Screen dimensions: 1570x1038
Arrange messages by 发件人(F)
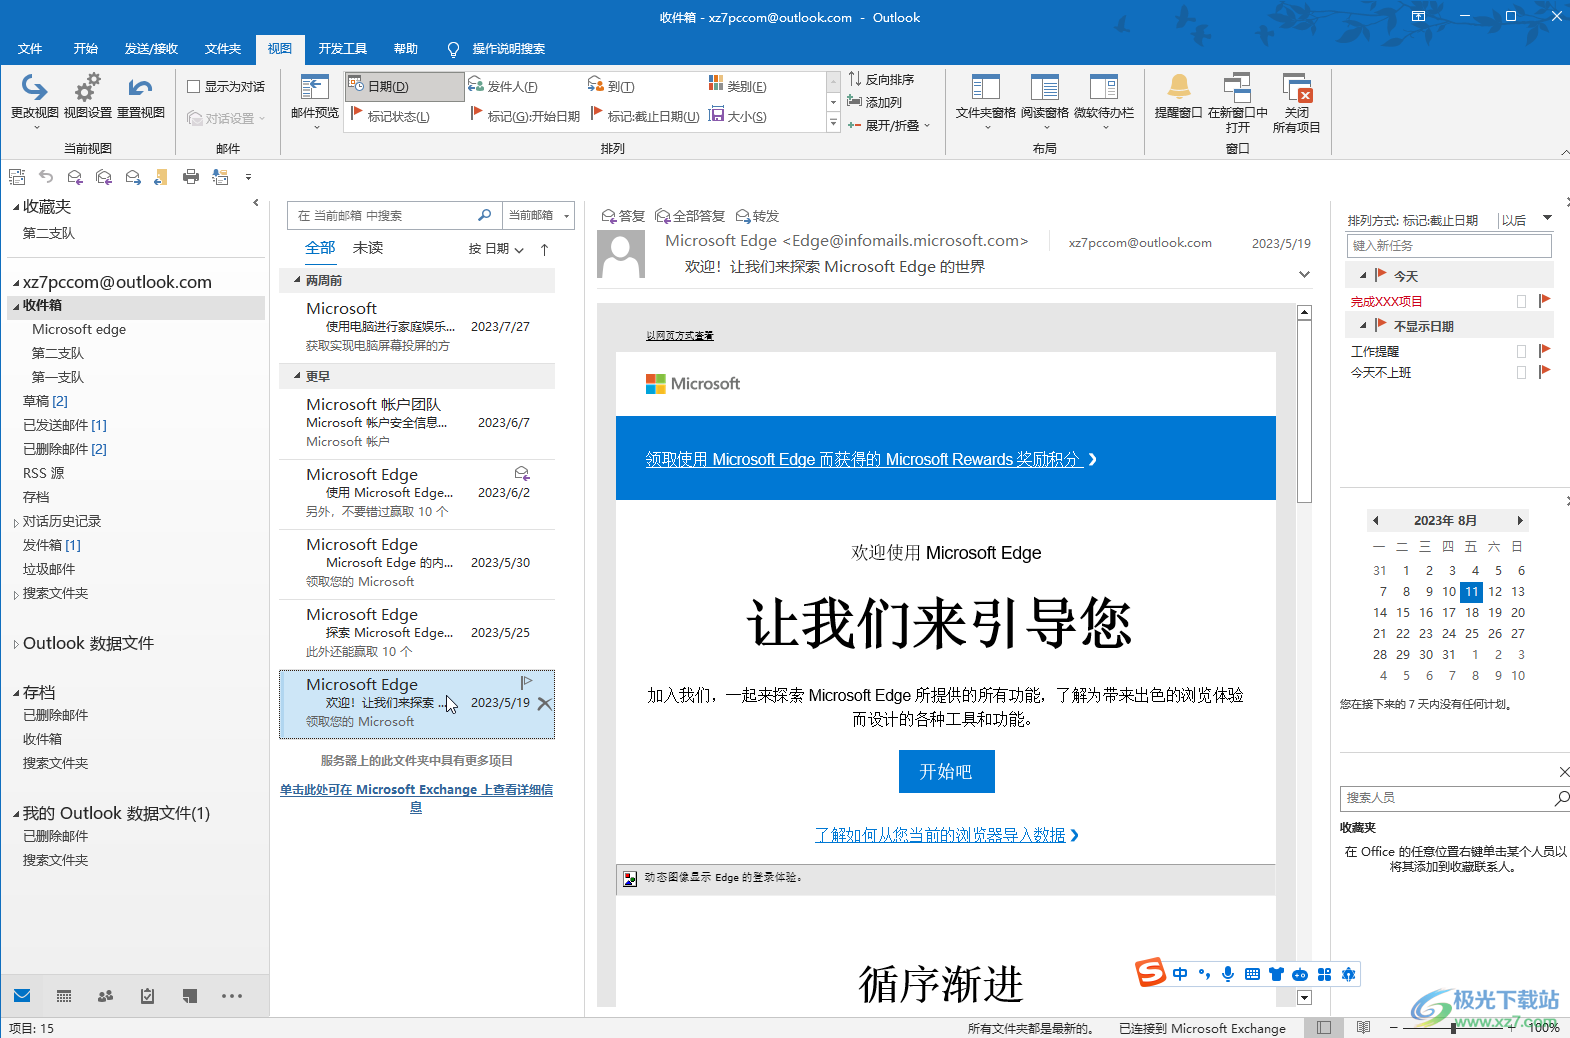[504, 86]
